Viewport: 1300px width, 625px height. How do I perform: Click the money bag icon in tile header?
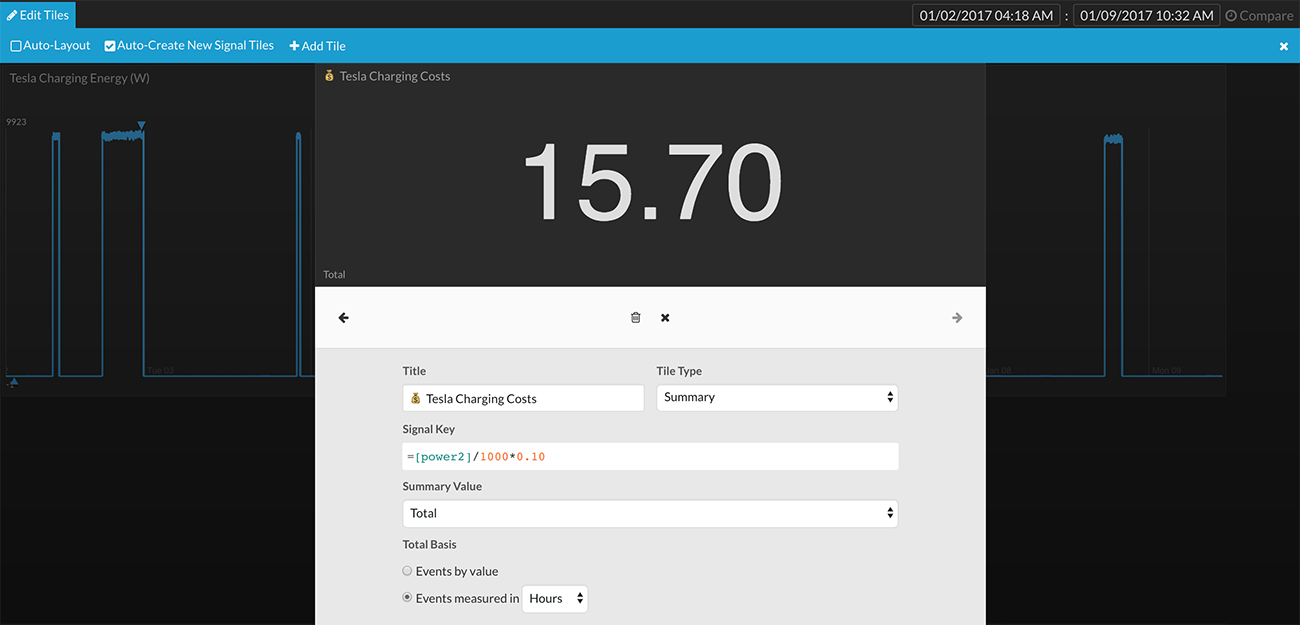(329, 76)
